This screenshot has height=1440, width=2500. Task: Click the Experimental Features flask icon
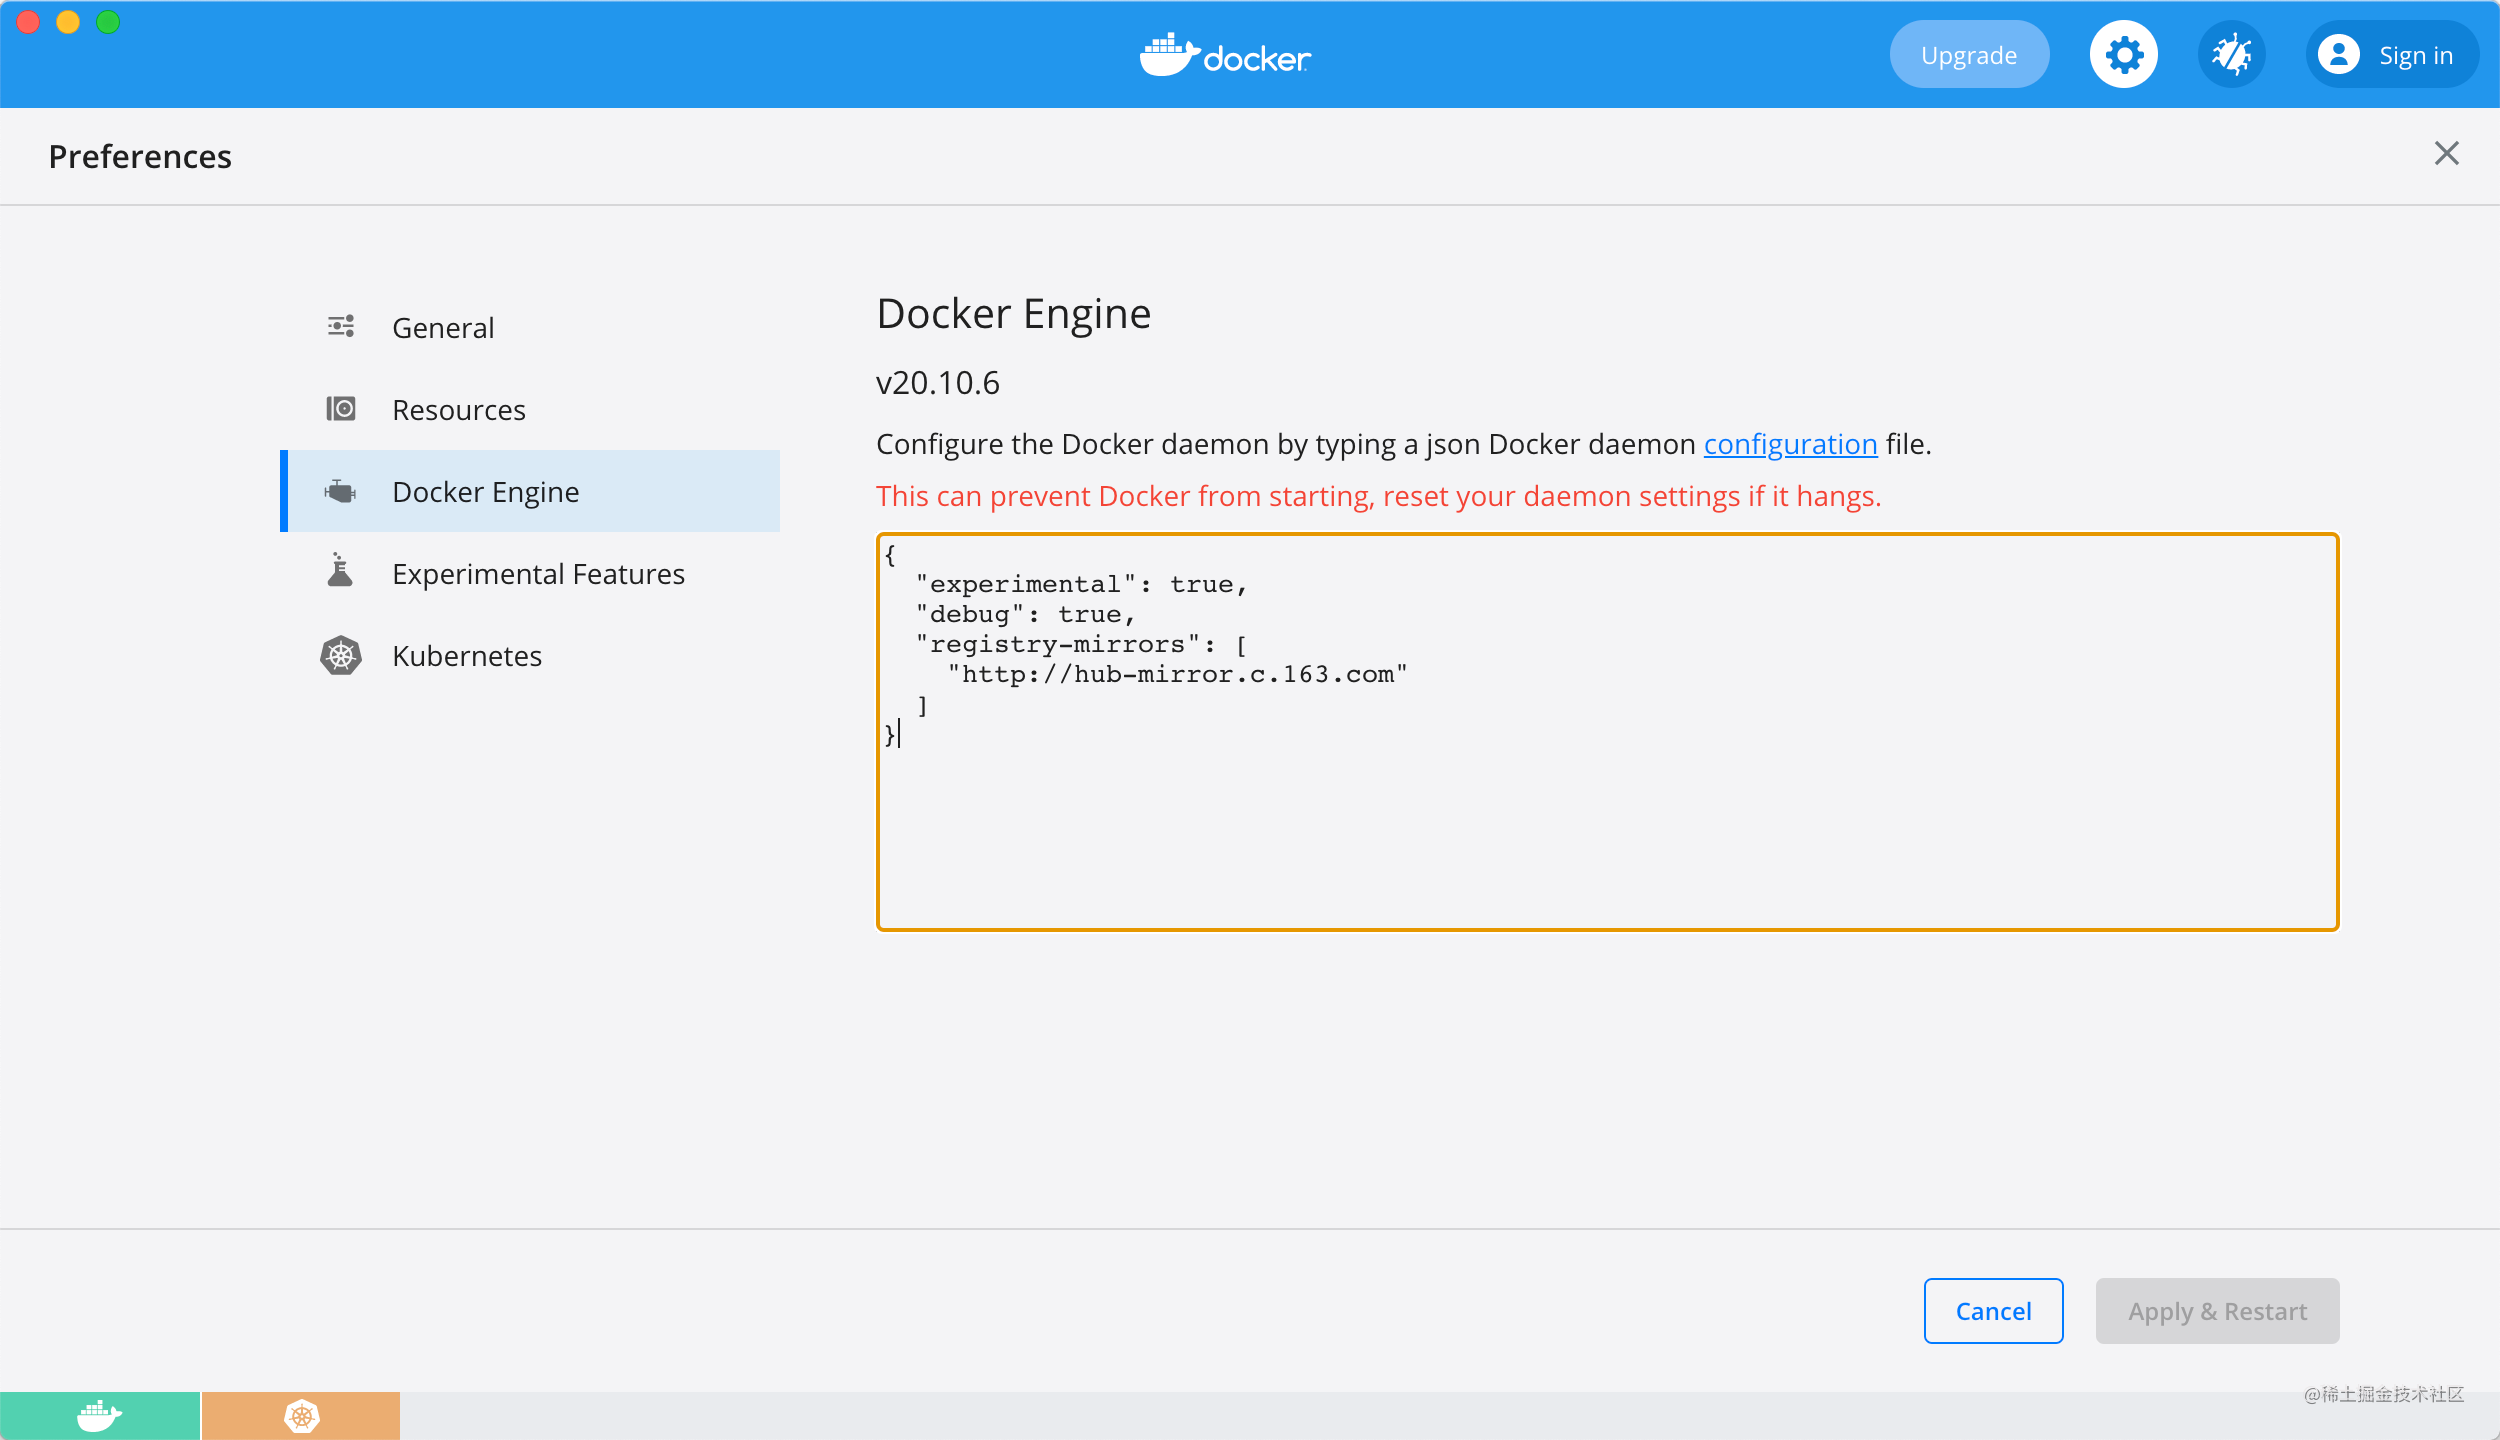click(x=341, y=572)
